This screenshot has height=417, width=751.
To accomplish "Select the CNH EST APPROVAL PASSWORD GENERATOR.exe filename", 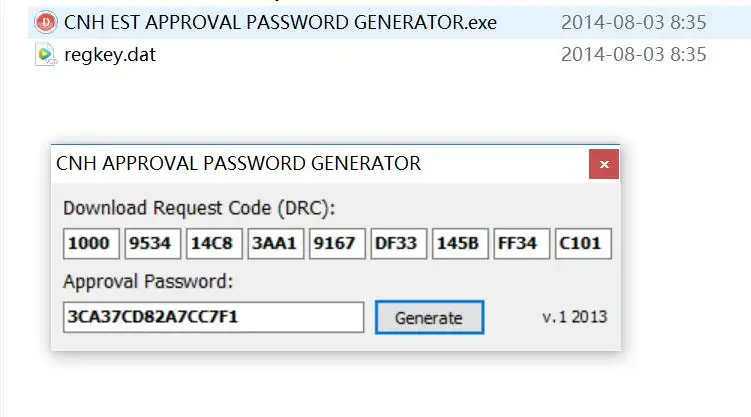I will [x=280, y=23].
